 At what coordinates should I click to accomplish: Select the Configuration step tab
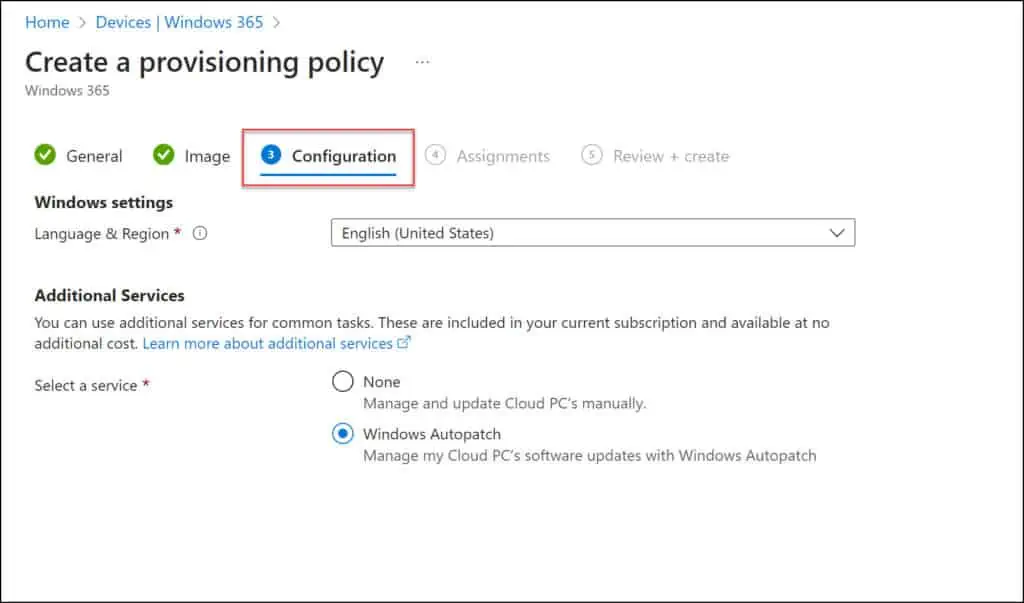tap(328, 156)
